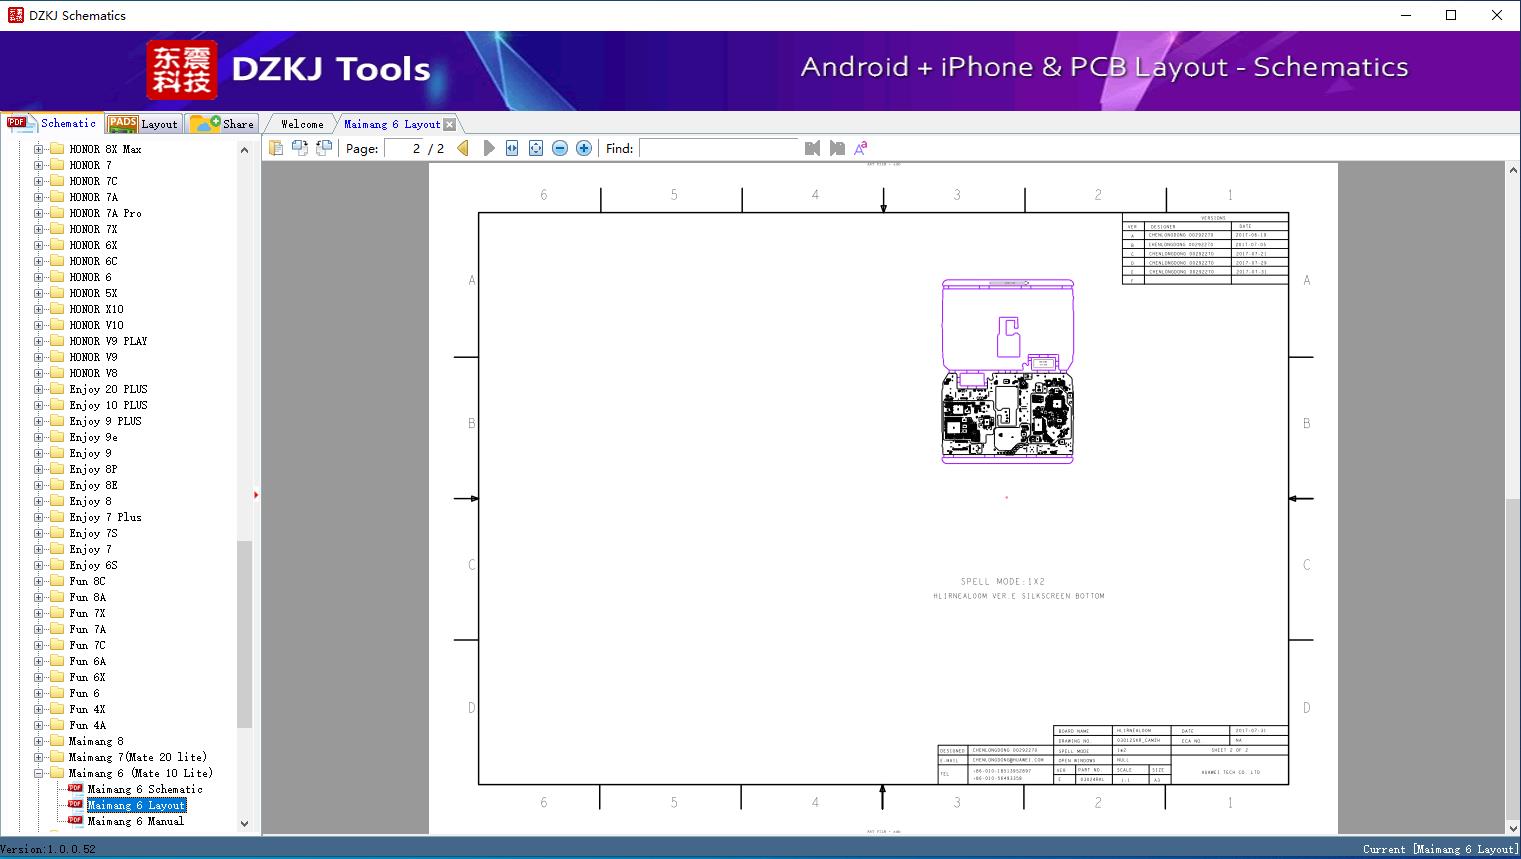Select the HONOR 7A Pro tree item
The image size is (1521, 859).
point(105,213)
